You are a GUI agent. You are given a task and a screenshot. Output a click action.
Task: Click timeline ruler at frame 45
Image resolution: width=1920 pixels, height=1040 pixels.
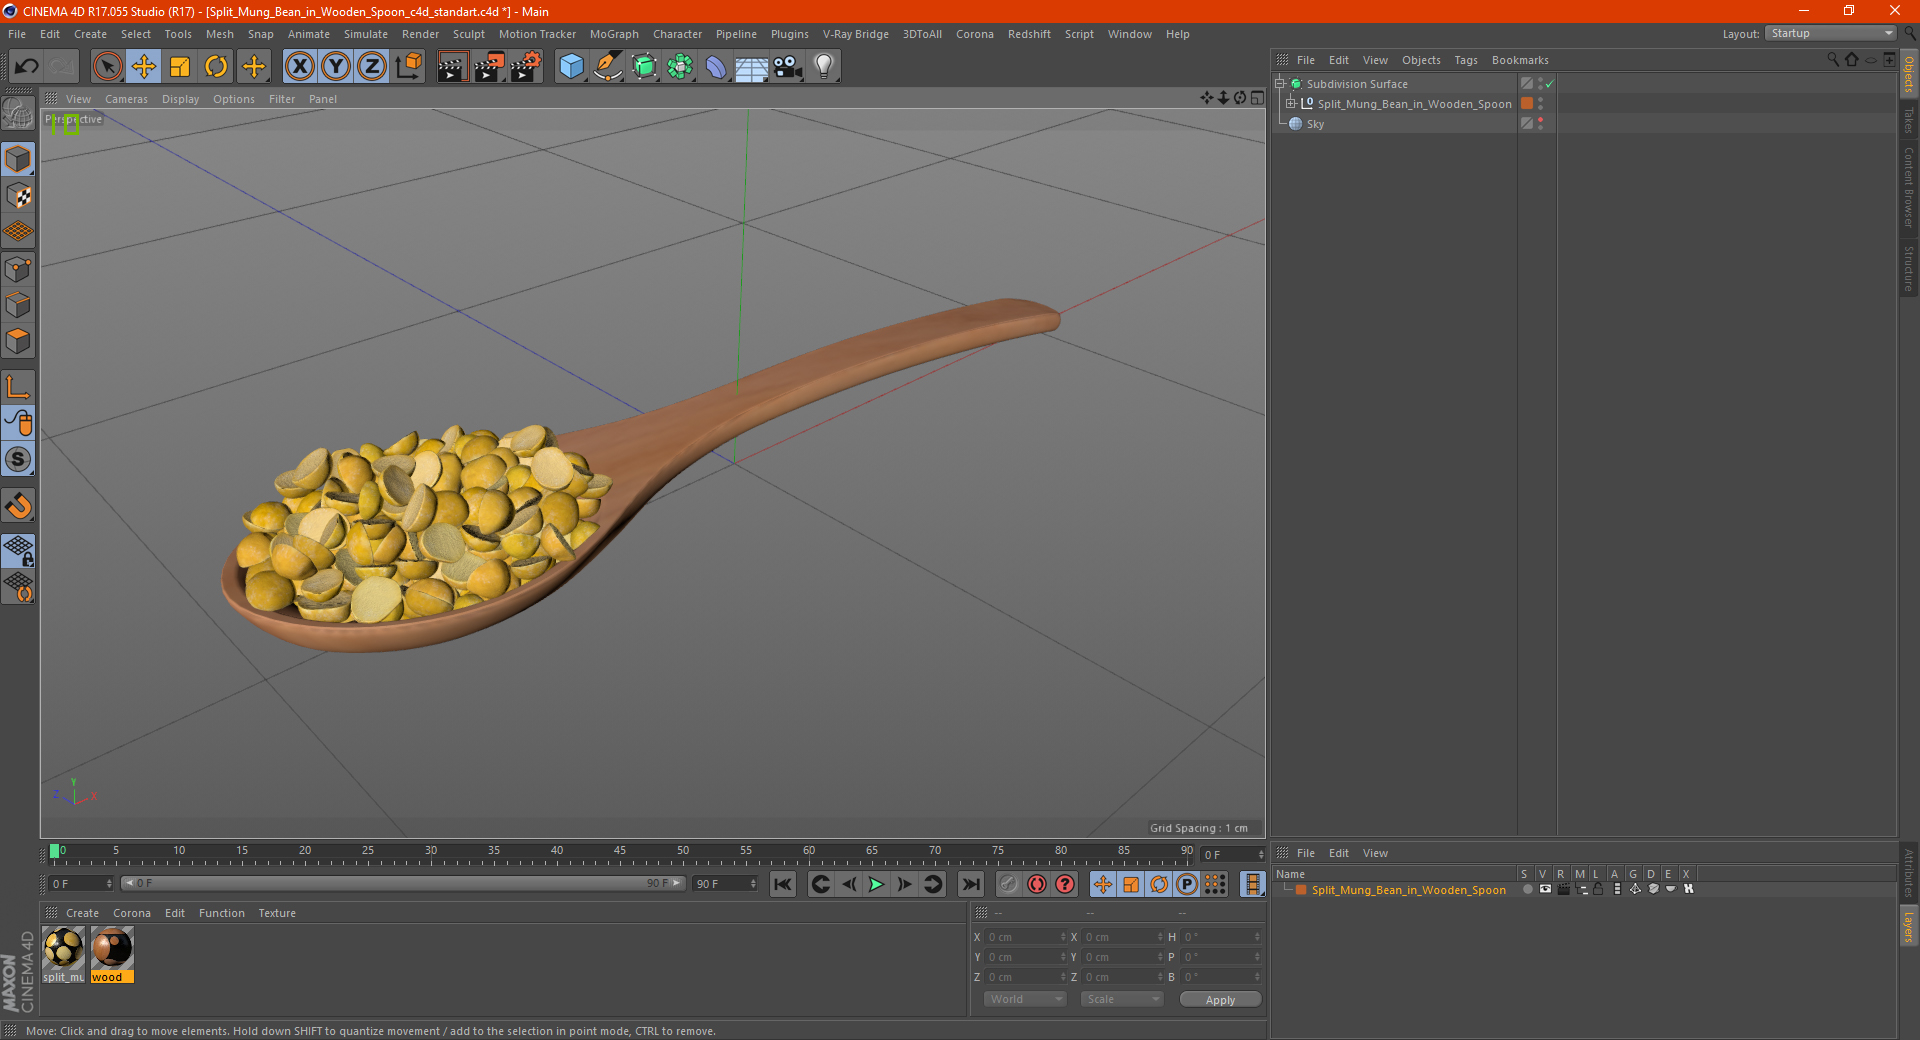point(620,853)
